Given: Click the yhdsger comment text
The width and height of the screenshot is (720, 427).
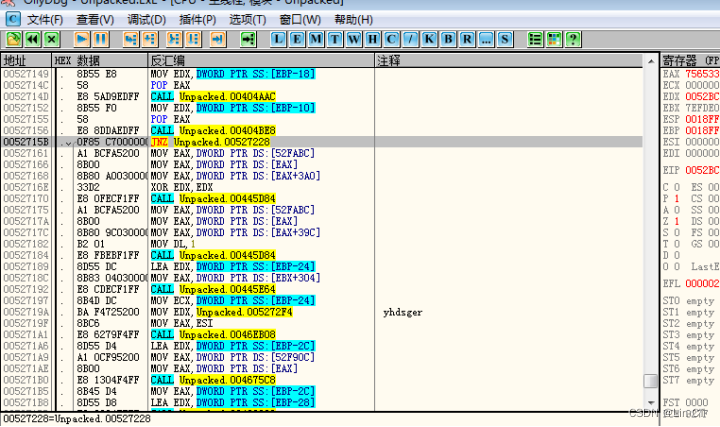Looking at the screenshot, I should click(x=403, y=312).
